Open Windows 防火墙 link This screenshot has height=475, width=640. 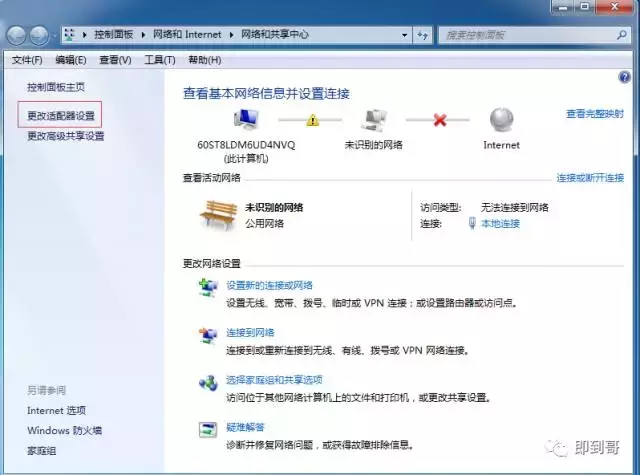click(x=64, y=430)
